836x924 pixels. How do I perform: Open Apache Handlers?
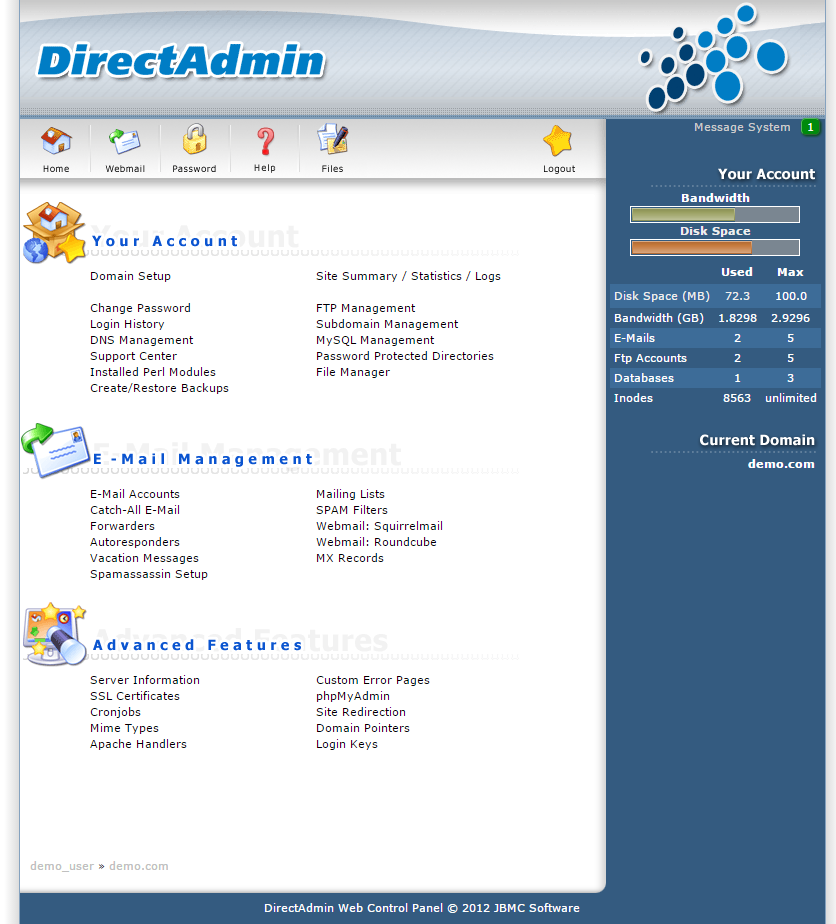[138, 744]
